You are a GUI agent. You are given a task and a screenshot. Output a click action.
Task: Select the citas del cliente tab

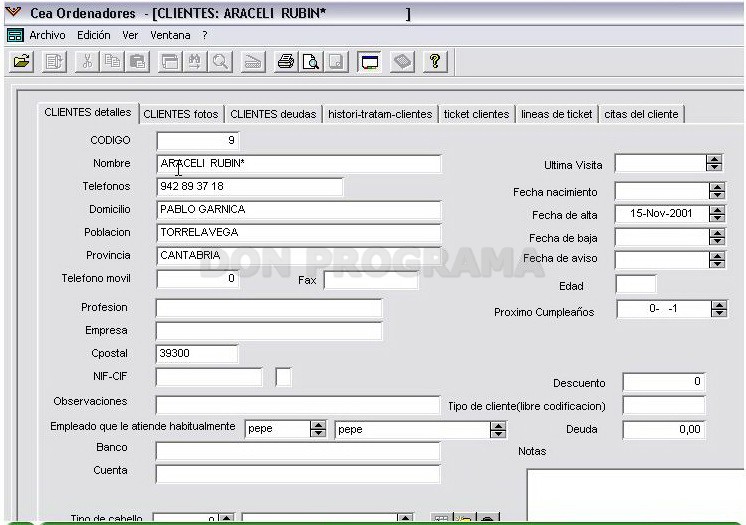point(641,114)
